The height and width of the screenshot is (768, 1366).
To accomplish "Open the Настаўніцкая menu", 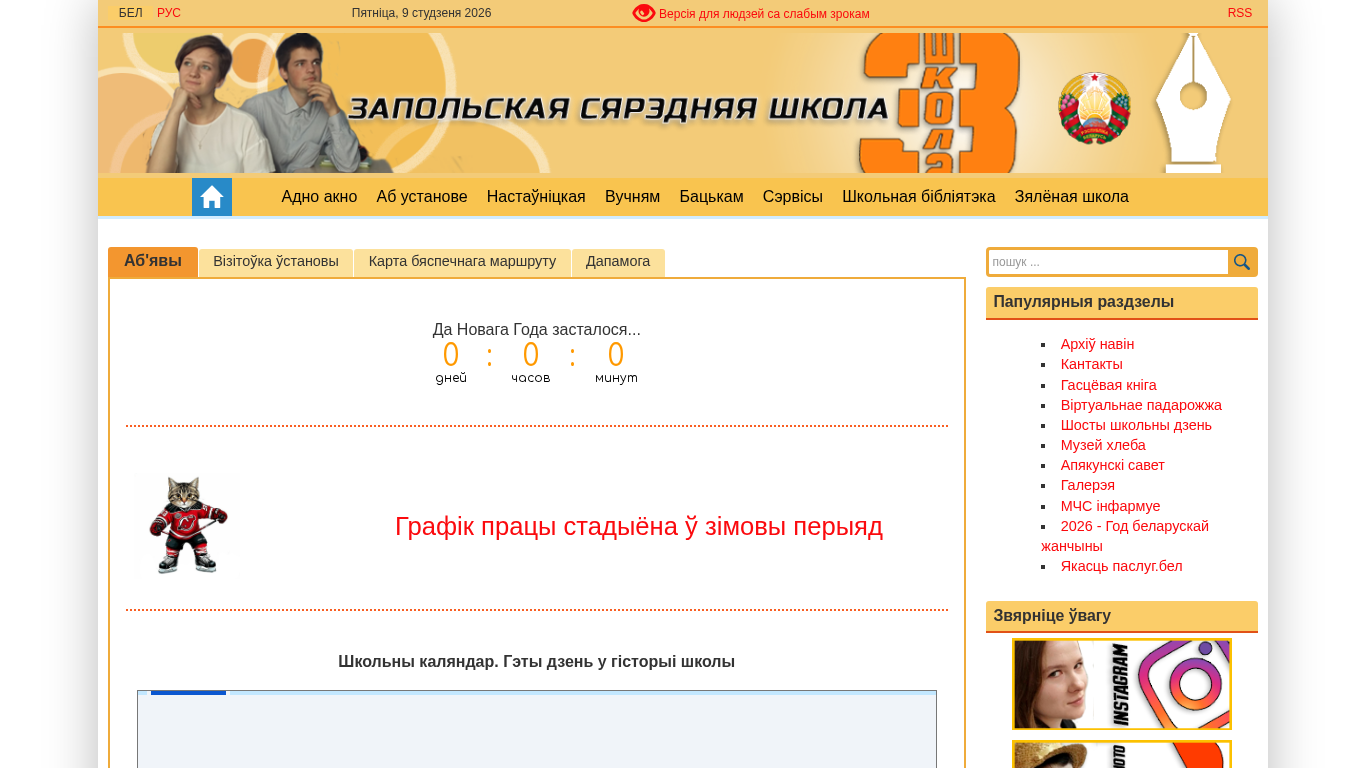I will pyautogui.click(x=536, y=197).
